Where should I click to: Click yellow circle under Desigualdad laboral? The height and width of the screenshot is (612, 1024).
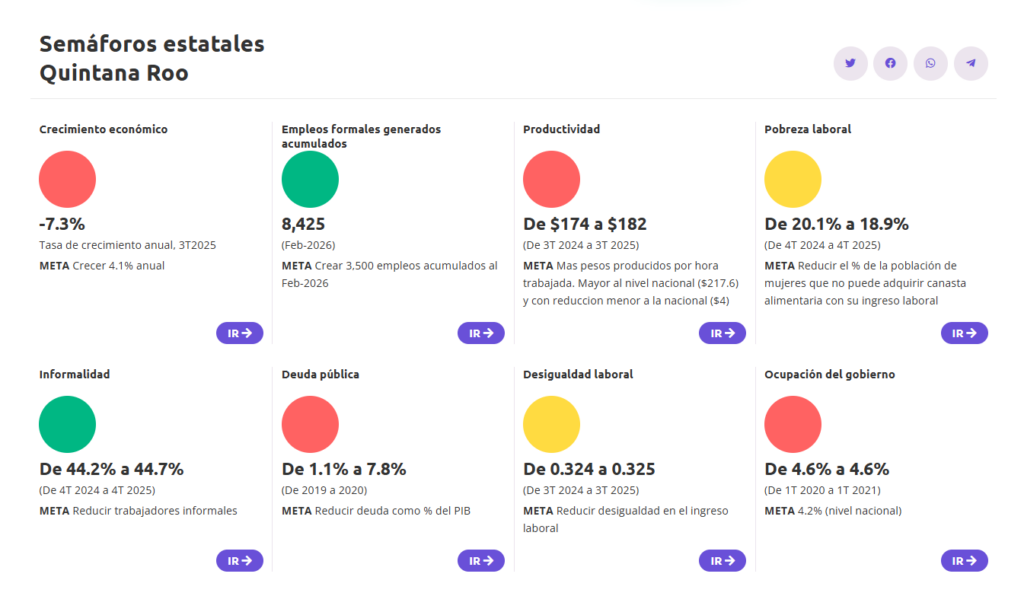pyautogui.click(x=551, y=424)
